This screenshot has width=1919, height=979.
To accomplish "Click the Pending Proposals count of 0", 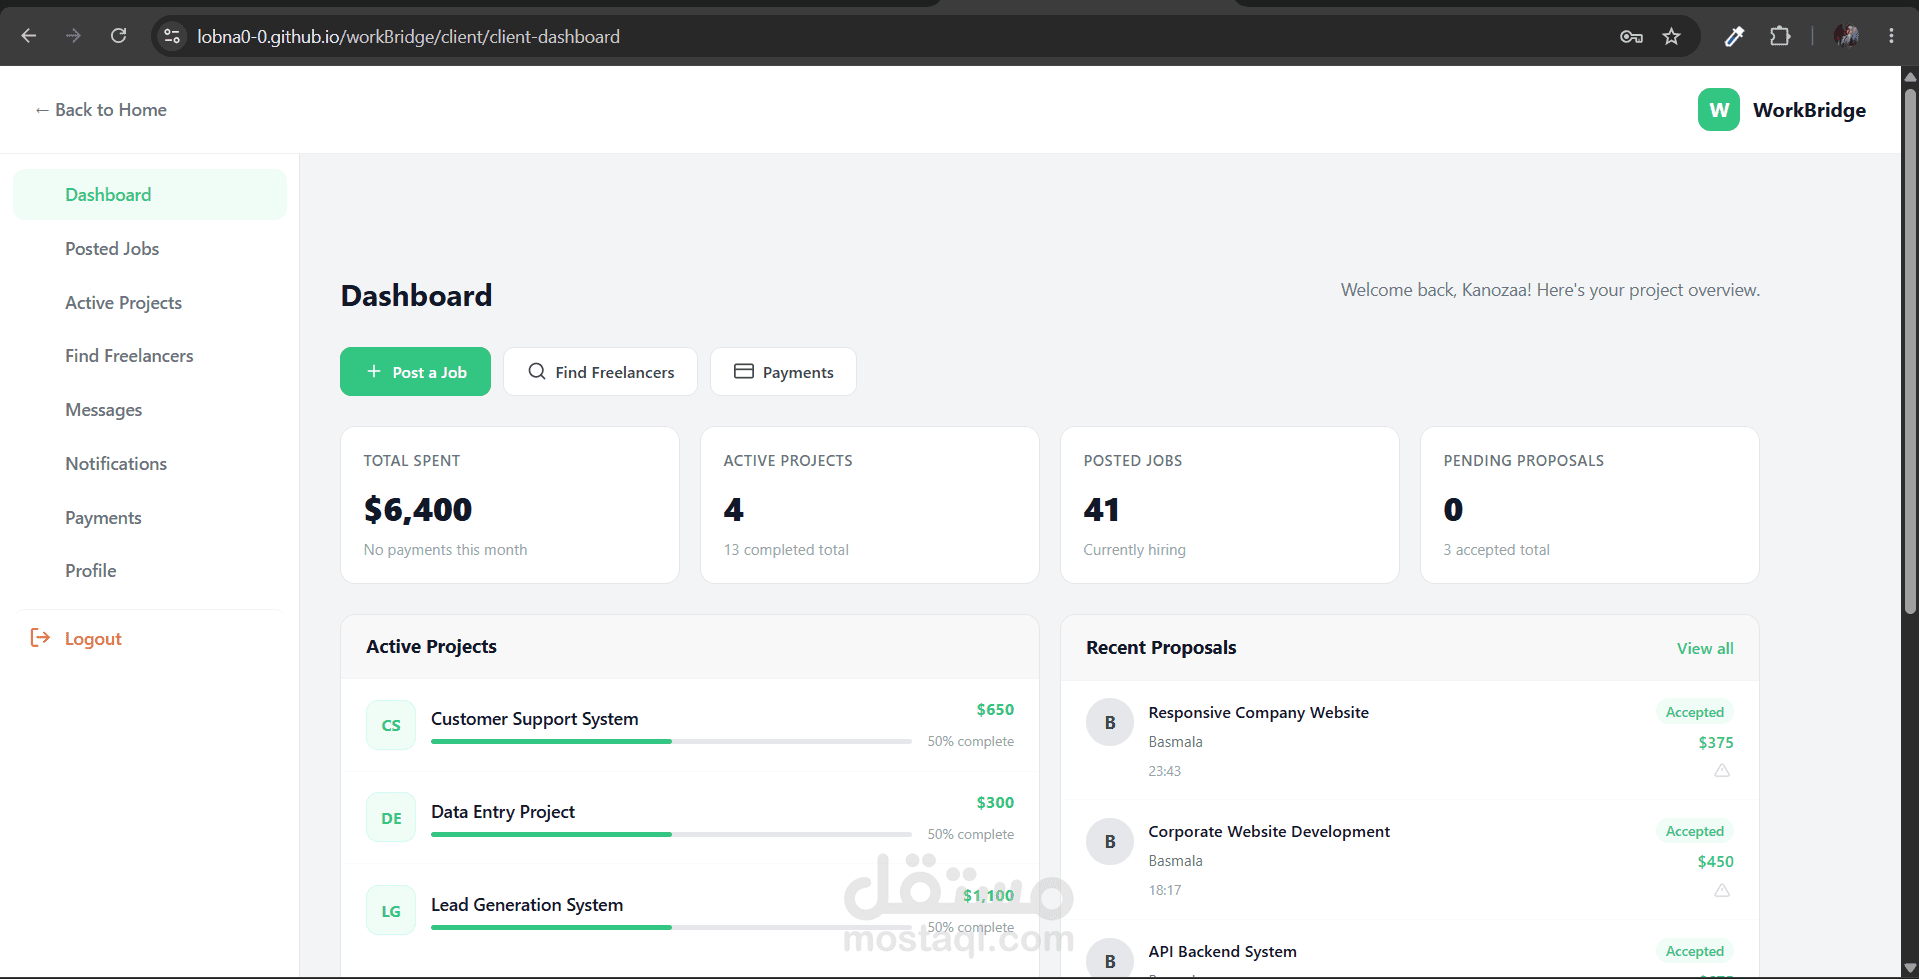I will [x=1453, y=510].
